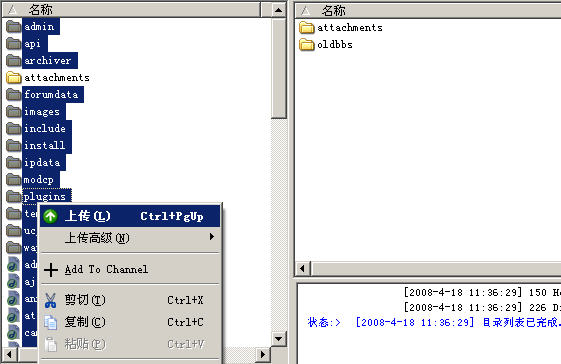Click the include folder icon

[x=14, y=128]
